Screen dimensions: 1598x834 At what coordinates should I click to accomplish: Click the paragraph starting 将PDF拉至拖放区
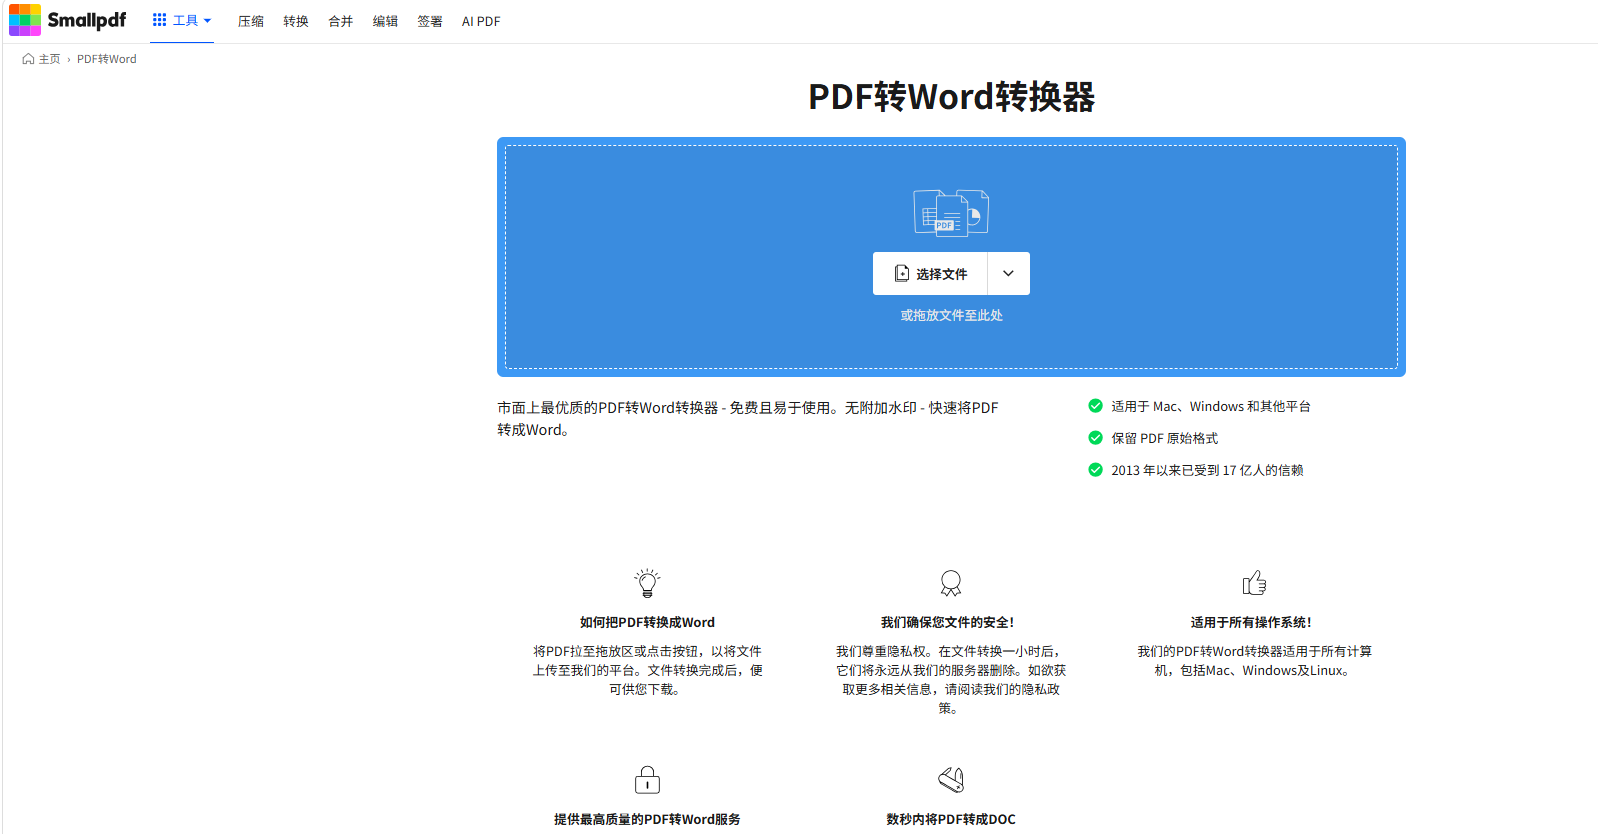click(647, 670)
